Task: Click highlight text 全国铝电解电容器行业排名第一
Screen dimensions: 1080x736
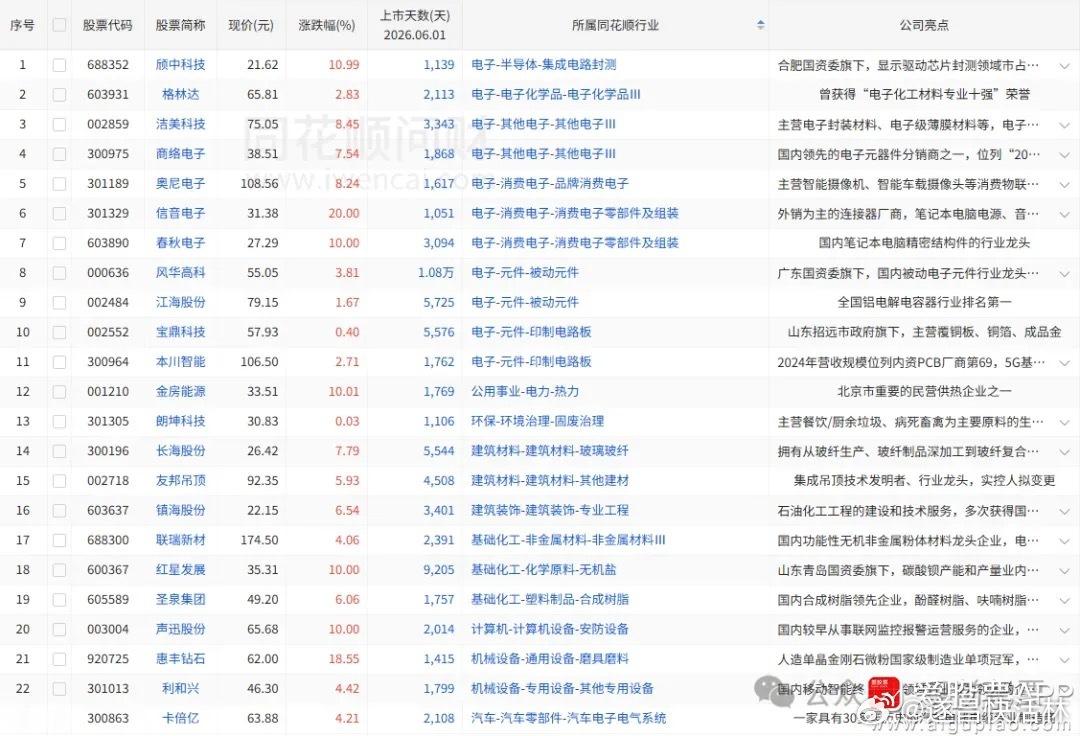Action: [924, 302]
